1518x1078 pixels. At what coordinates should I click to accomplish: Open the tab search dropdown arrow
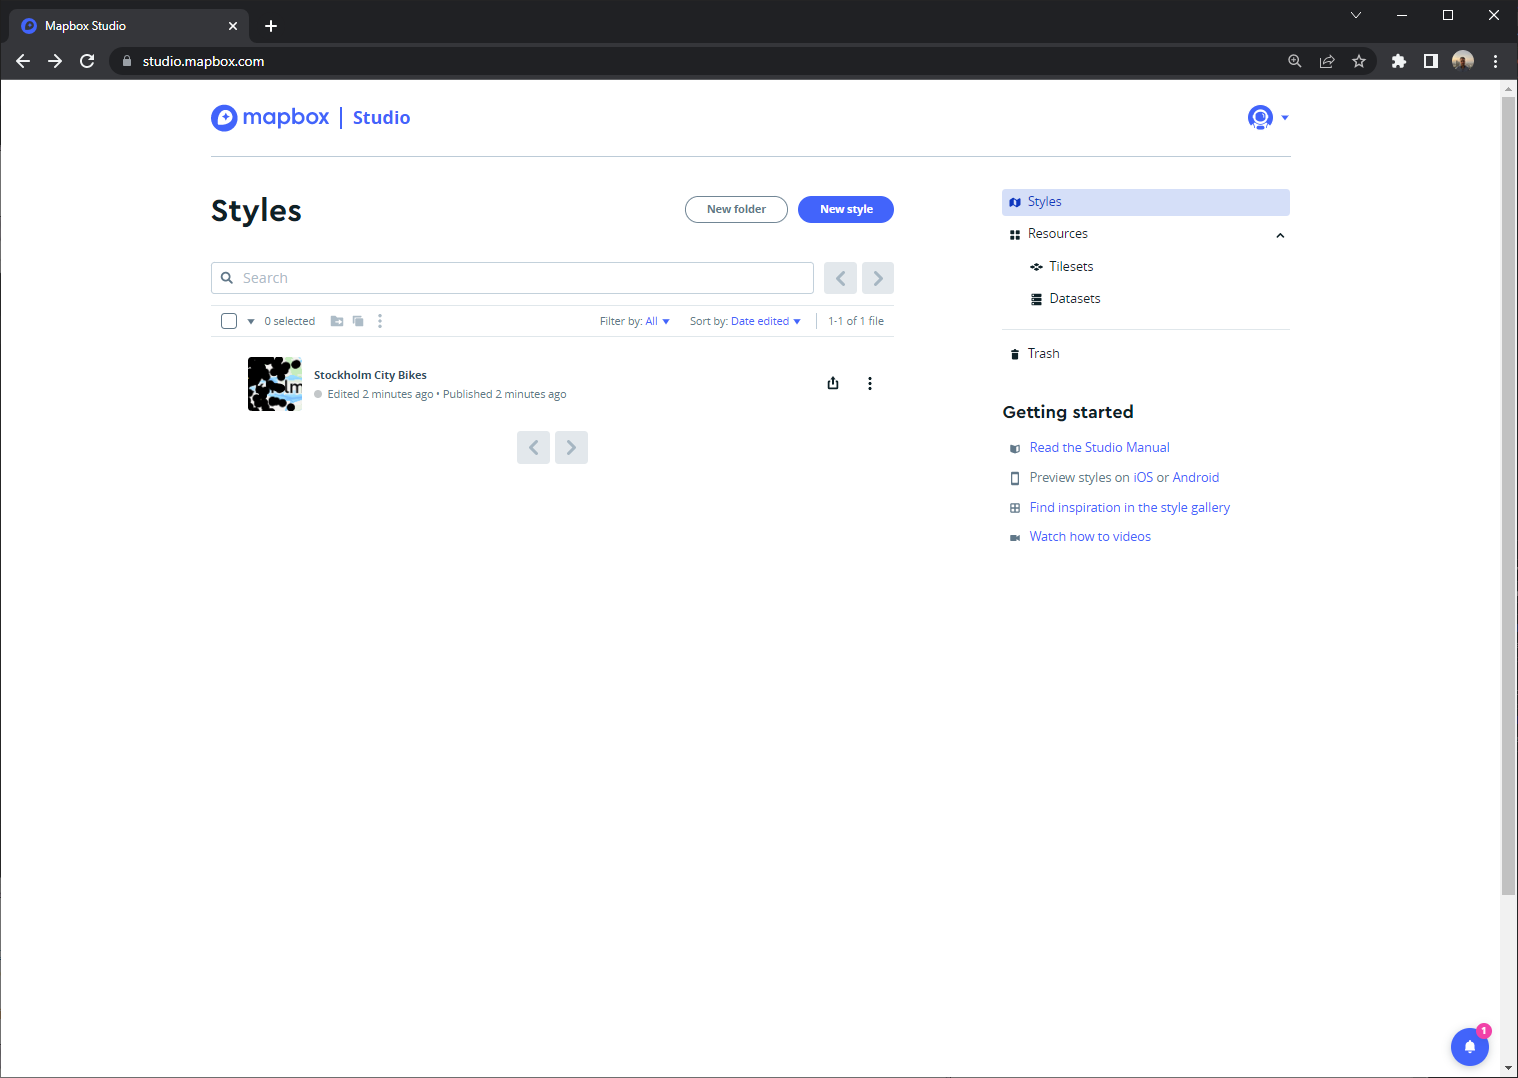pos(1356,15)
